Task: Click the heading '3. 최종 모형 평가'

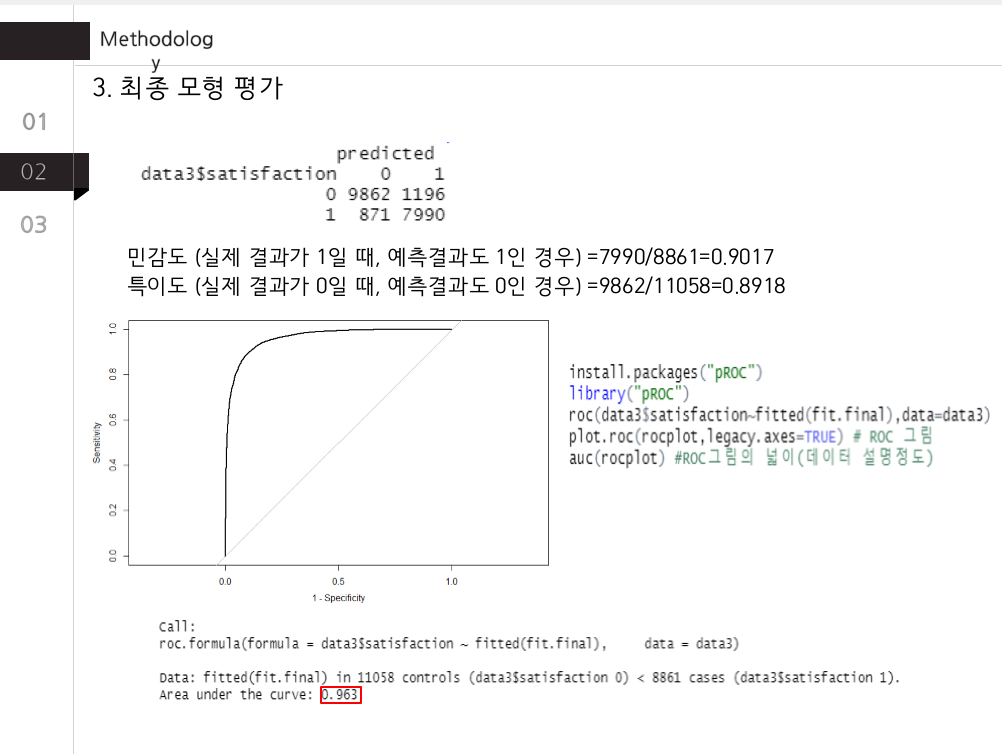Action: pos(187,88)
